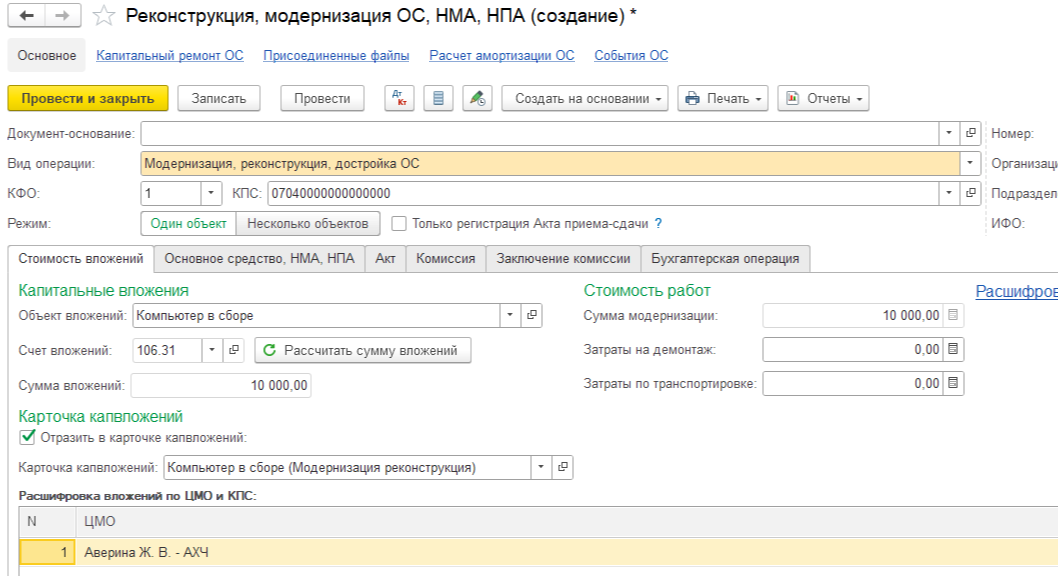Open the КФО dropdown list
Screen dimensions: 1058x576
click(x=211, y=194)
